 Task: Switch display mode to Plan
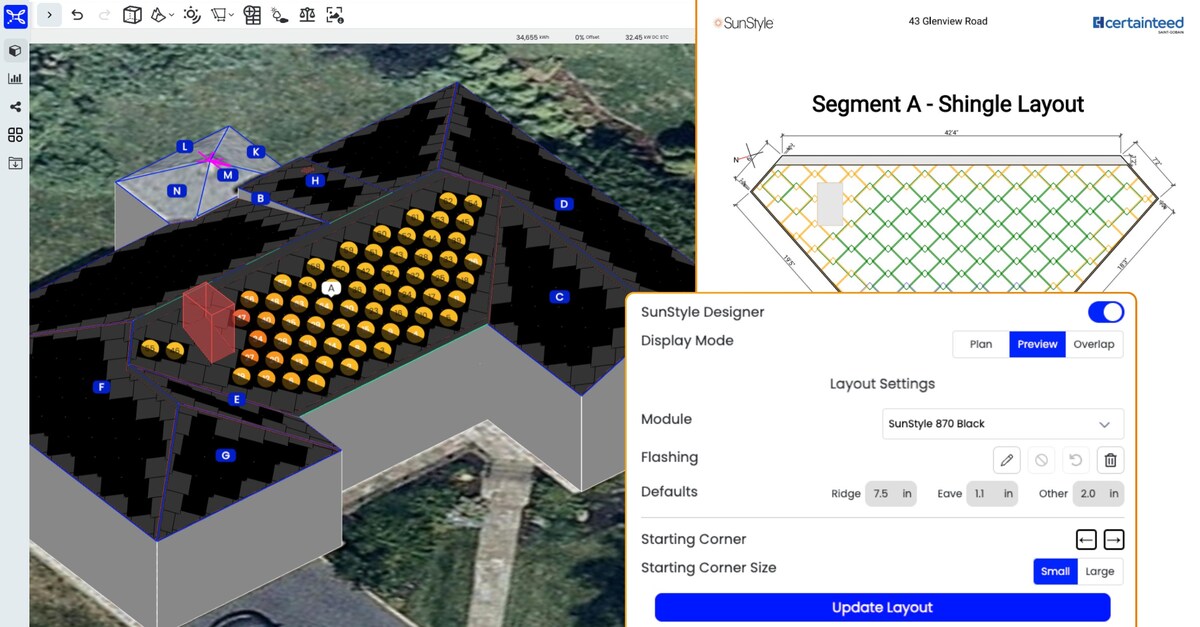(x=981, y=344)
